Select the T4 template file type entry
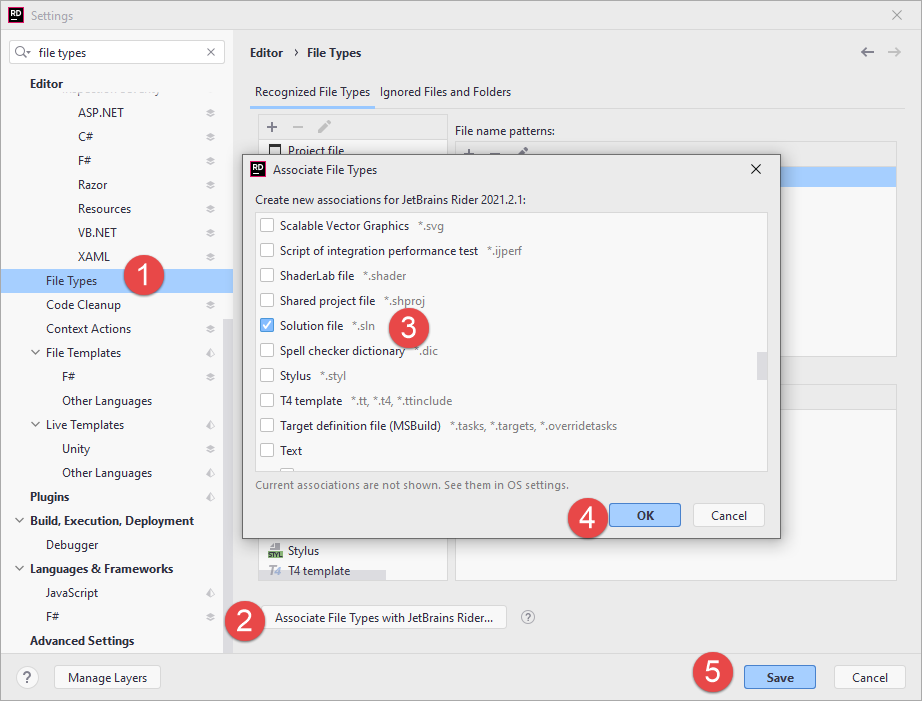The image size is (922, 701). (320, 570)
